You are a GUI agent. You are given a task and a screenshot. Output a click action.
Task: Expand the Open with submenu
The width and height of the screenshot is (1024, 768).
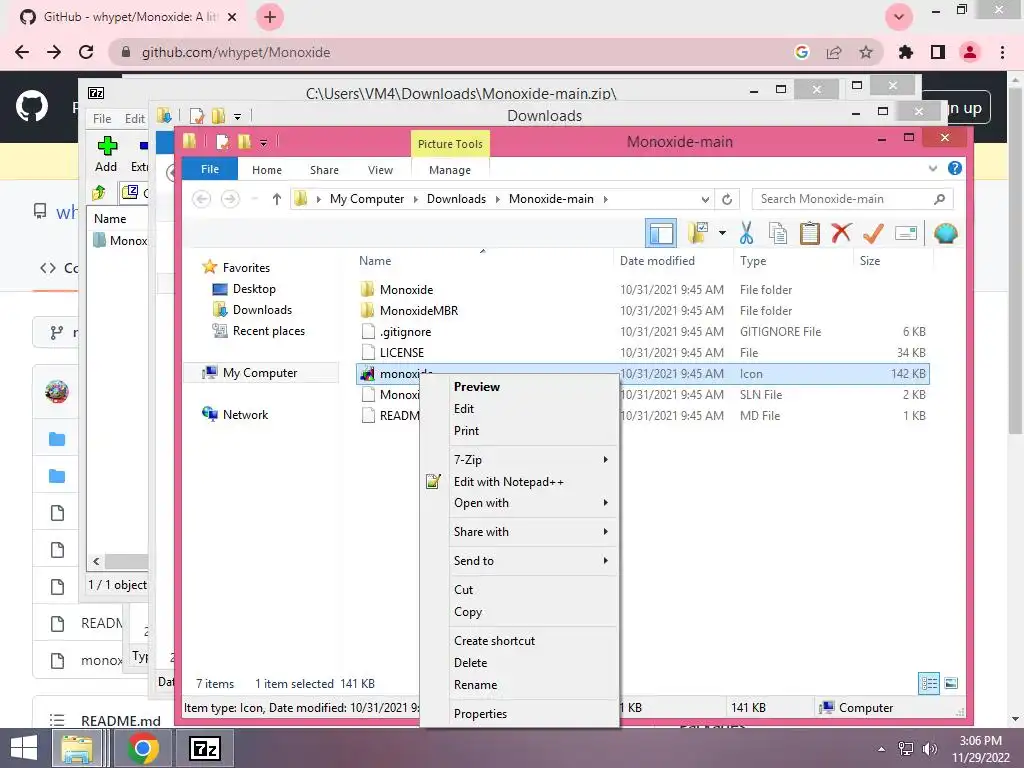pyautogui.click(x=519, y=503)
